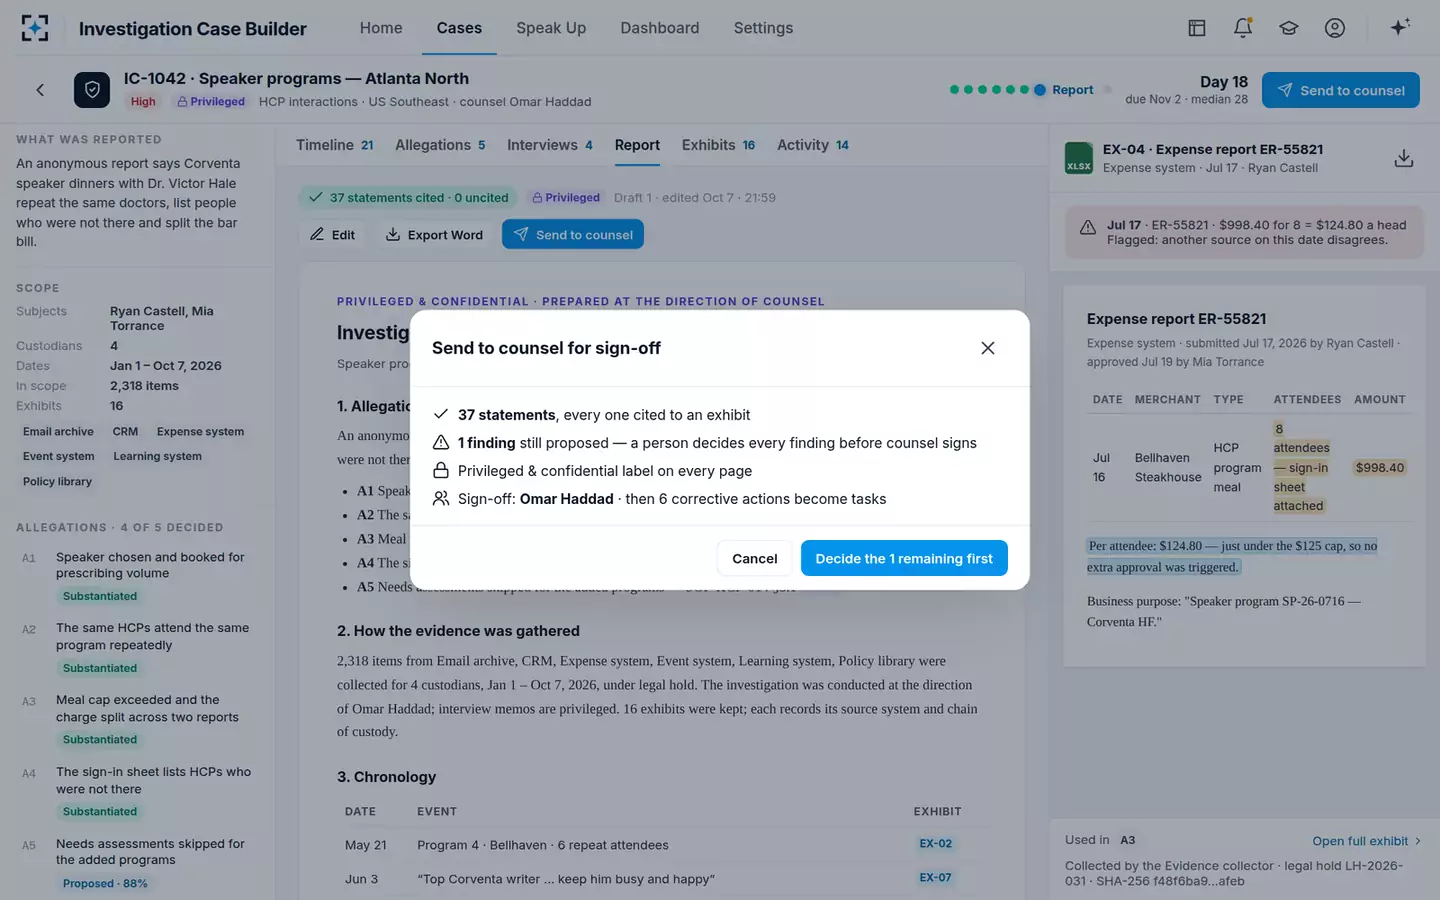The height and width of the screenshot is (900, 1440).
Task: Click the layout panel icon in top bar
Action: 1197,28
